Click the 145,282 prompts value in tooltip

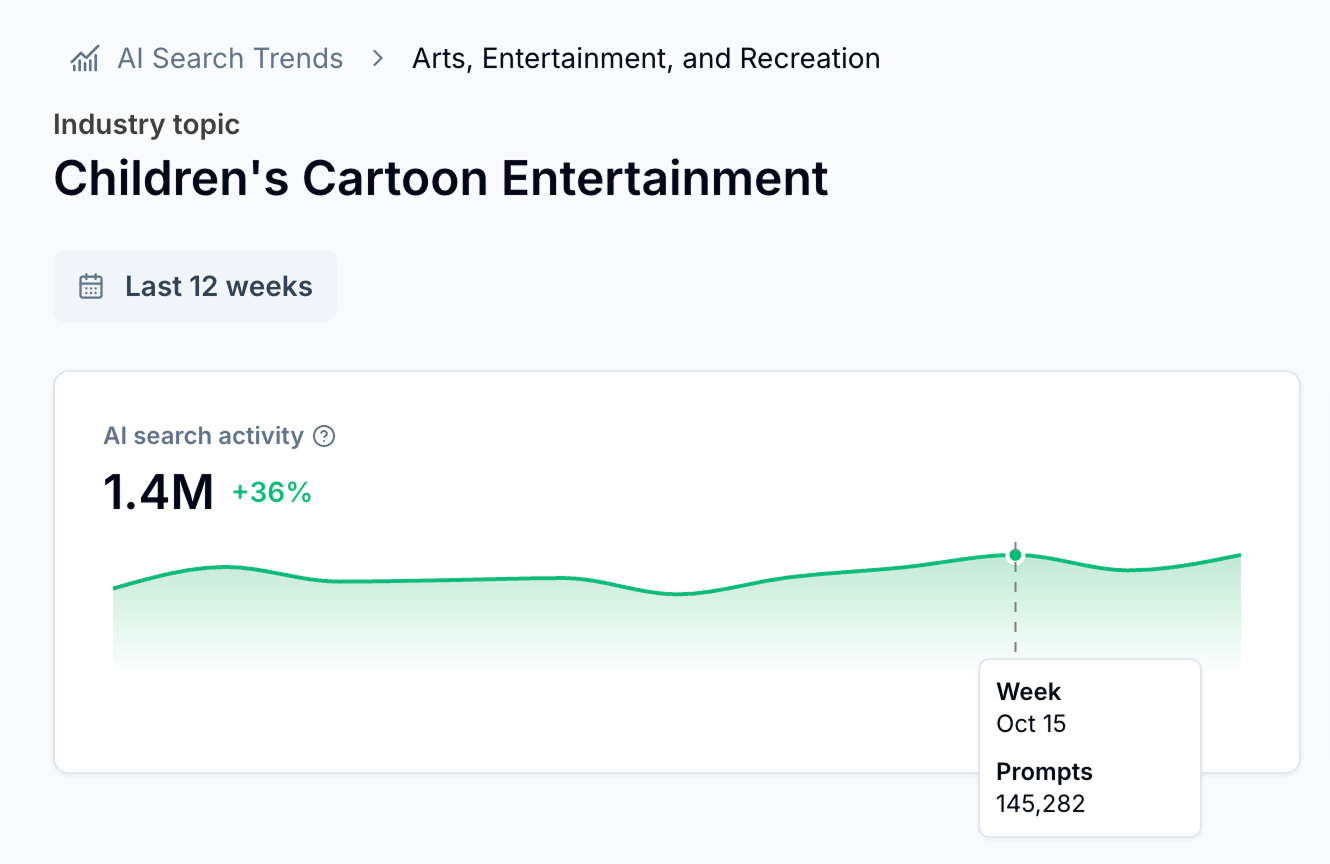pos(1041,803)
